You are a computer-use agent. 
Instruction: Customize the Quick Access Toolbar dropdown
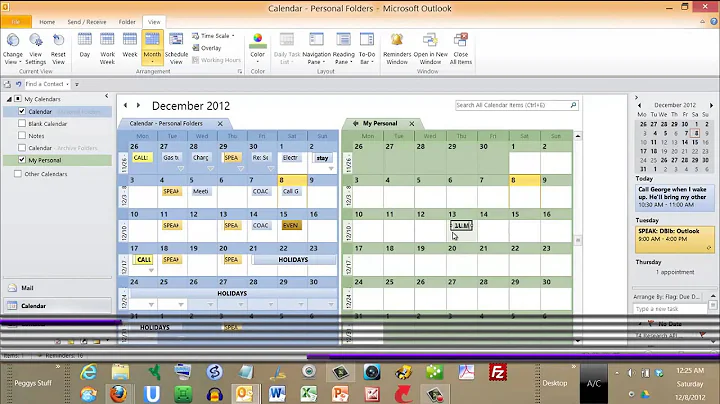point(77,84)
